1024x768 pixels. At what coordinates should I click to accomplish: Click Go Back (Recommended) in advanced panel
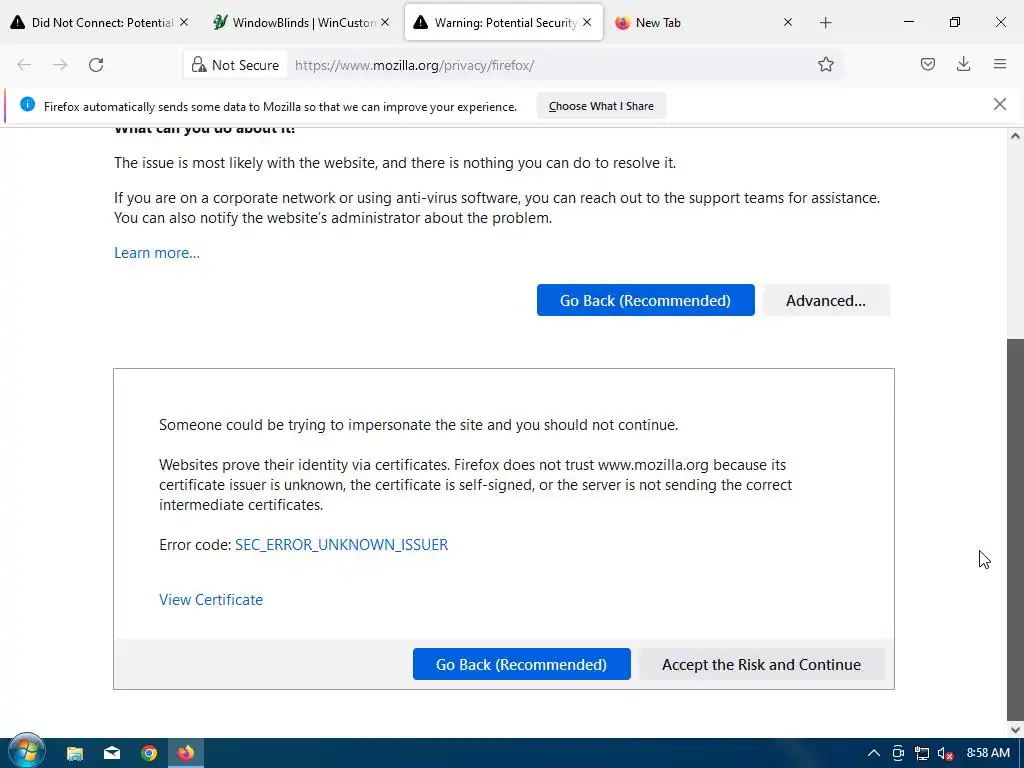[x=521, y=664]
